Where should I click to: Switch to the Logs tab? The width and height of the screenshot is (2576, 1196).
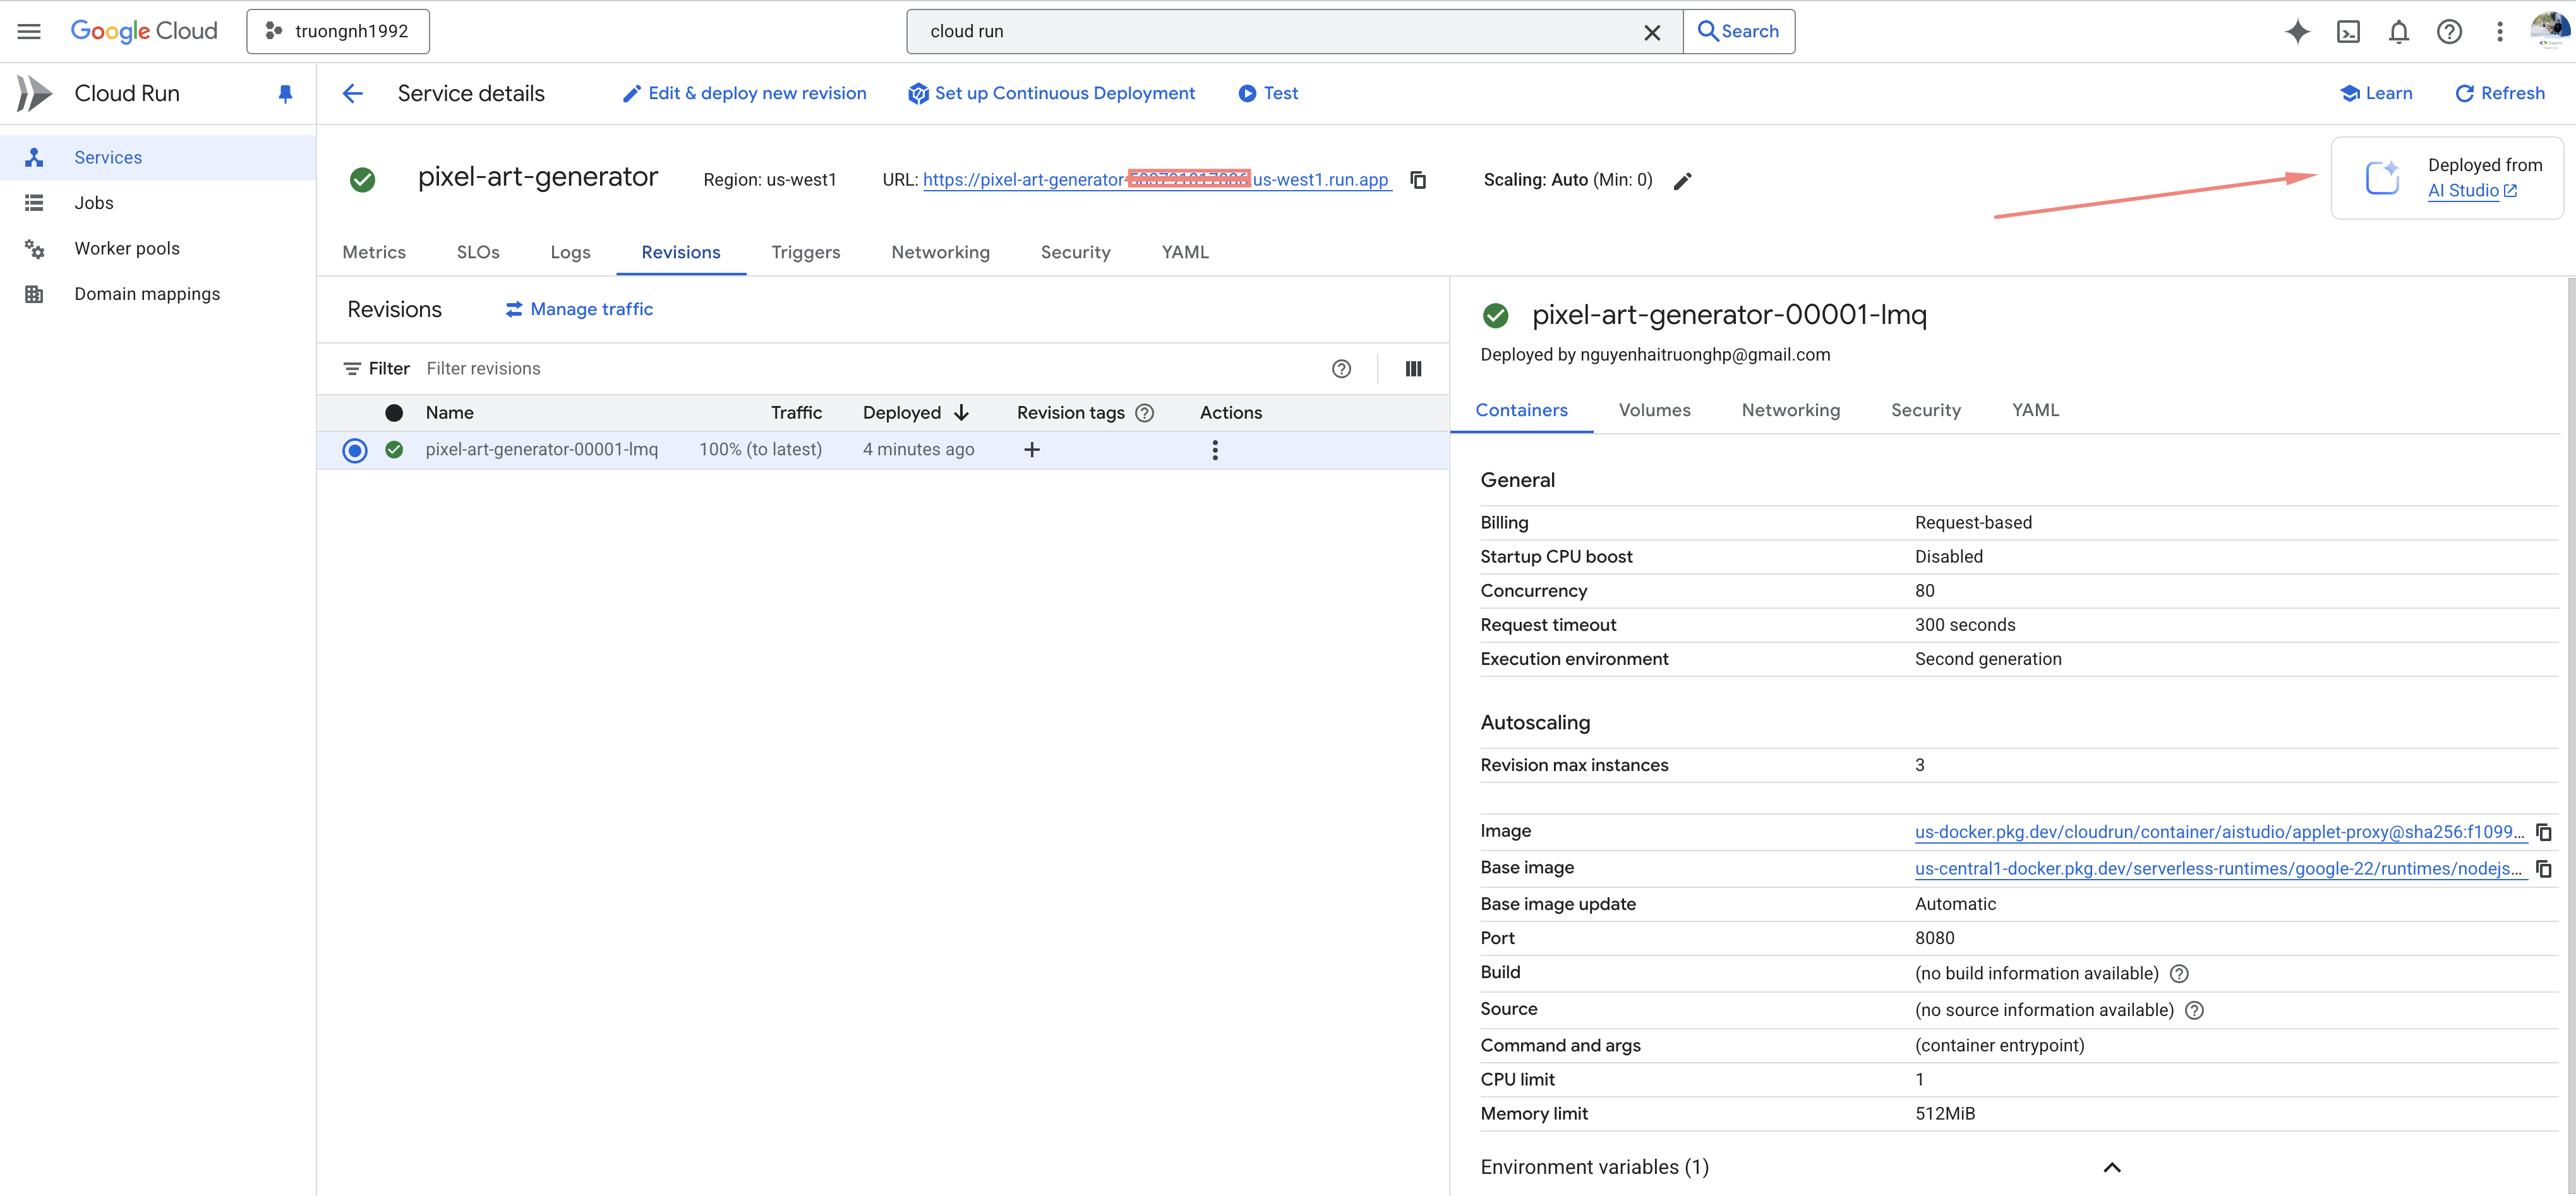point(570,252)
